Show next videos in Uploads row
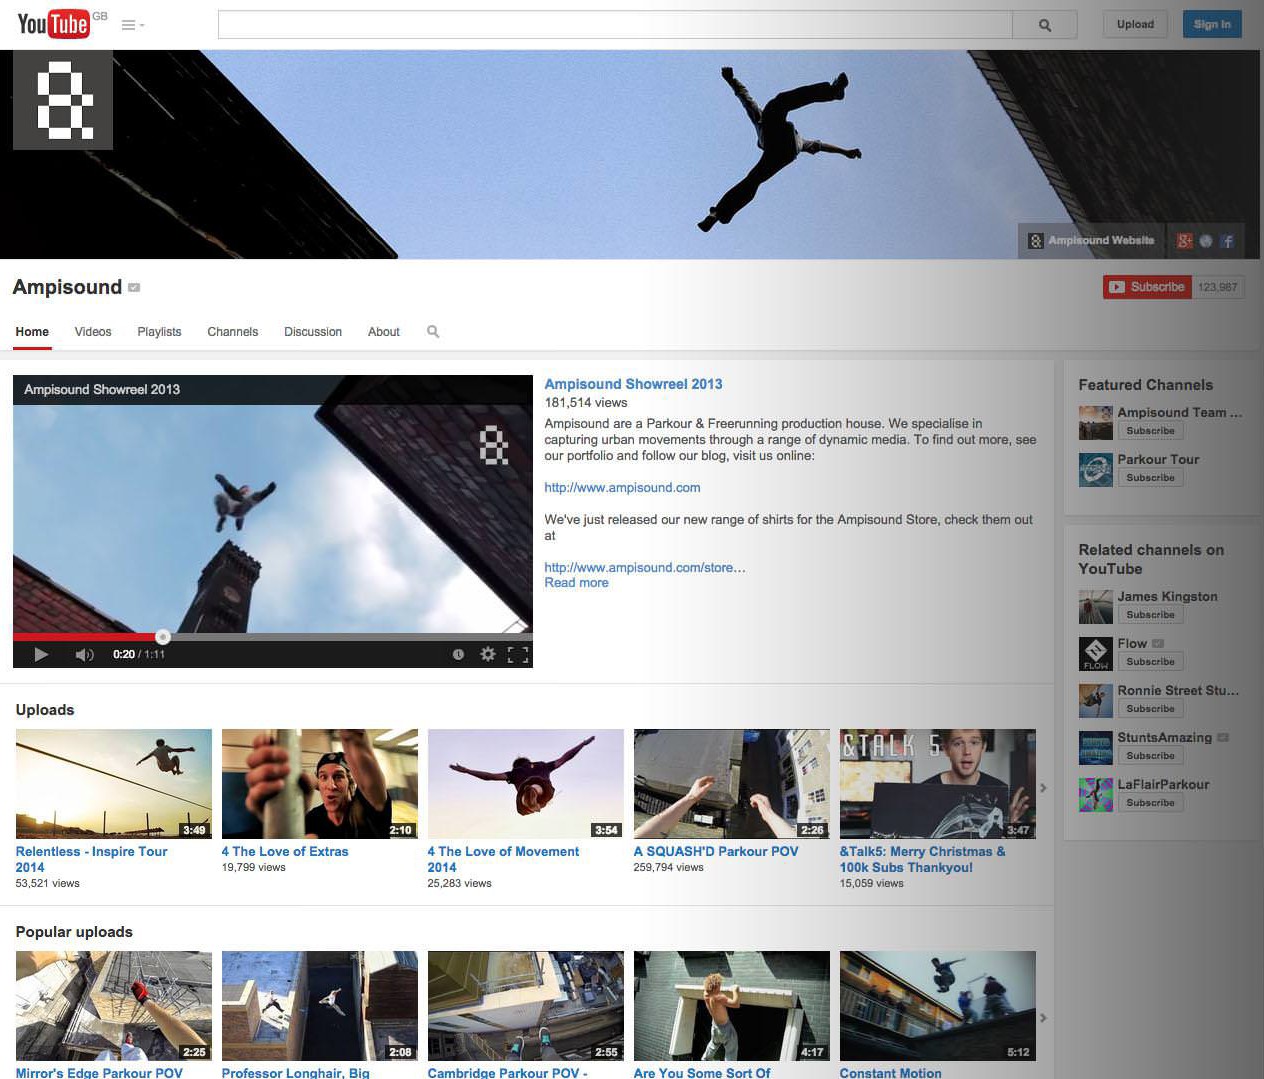 pyautogui.click(x=1043, y=788)
